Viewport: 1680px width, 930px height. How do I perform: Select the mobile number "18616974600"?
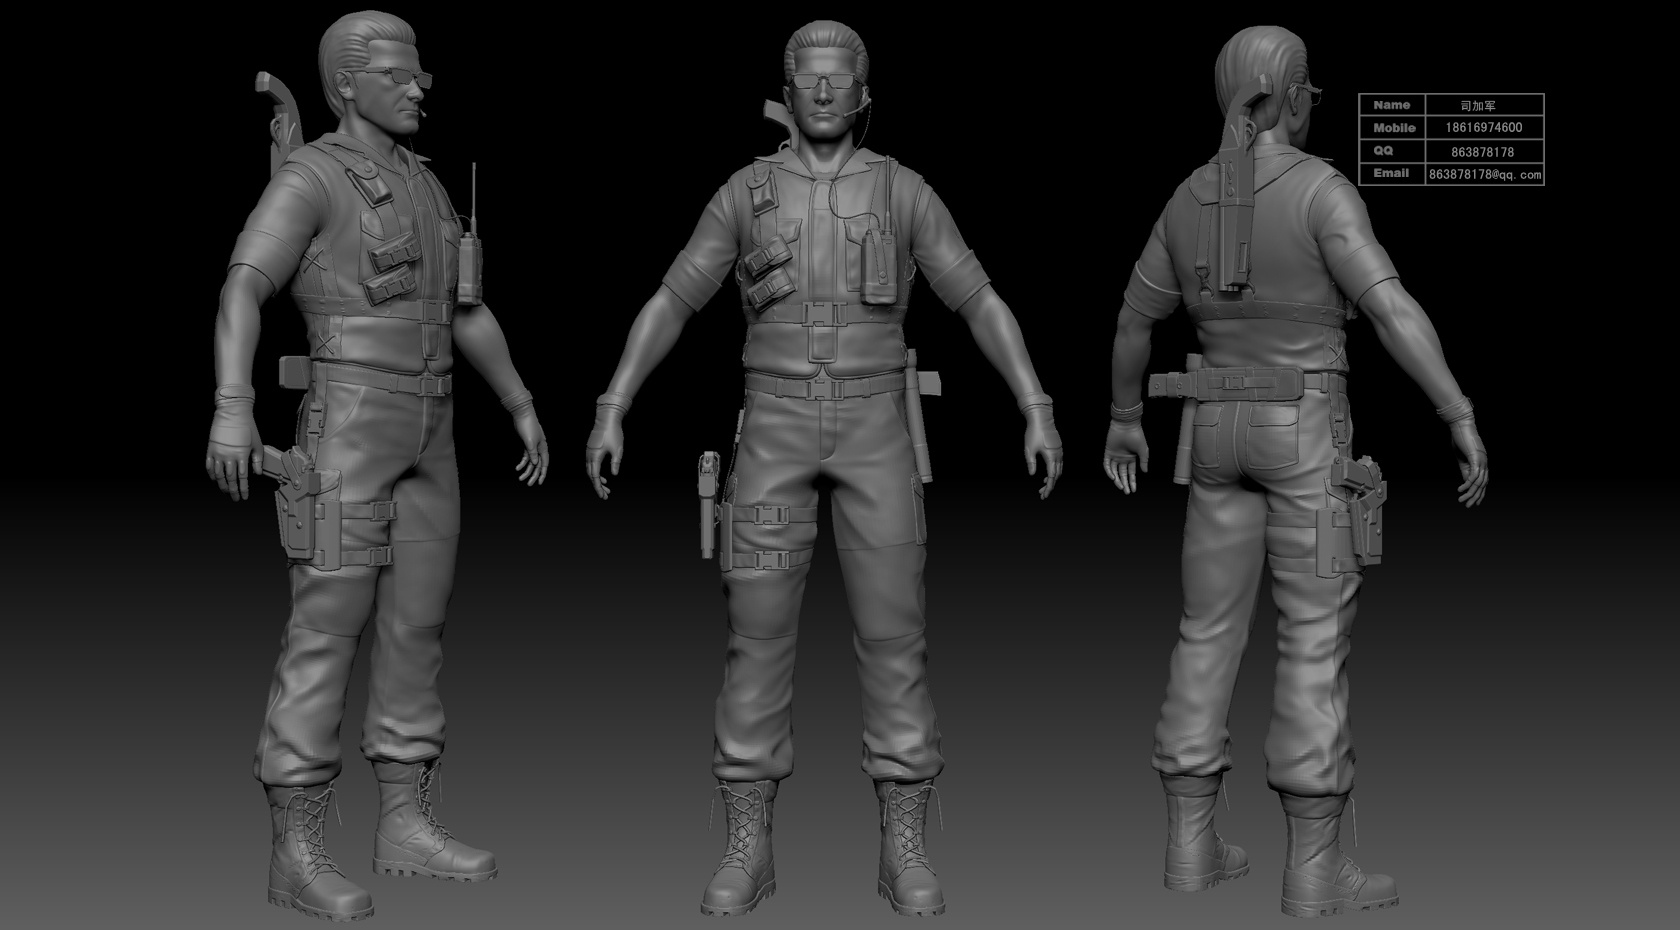pos(1484,128)
